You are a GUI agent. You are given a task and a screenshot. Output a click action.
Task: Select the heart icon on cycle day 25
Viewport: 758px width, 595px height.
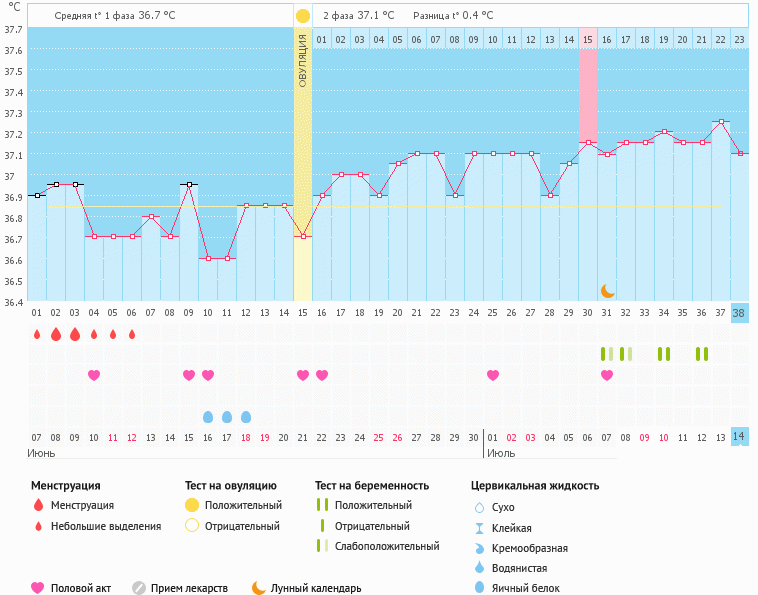[x=493, y=375]
